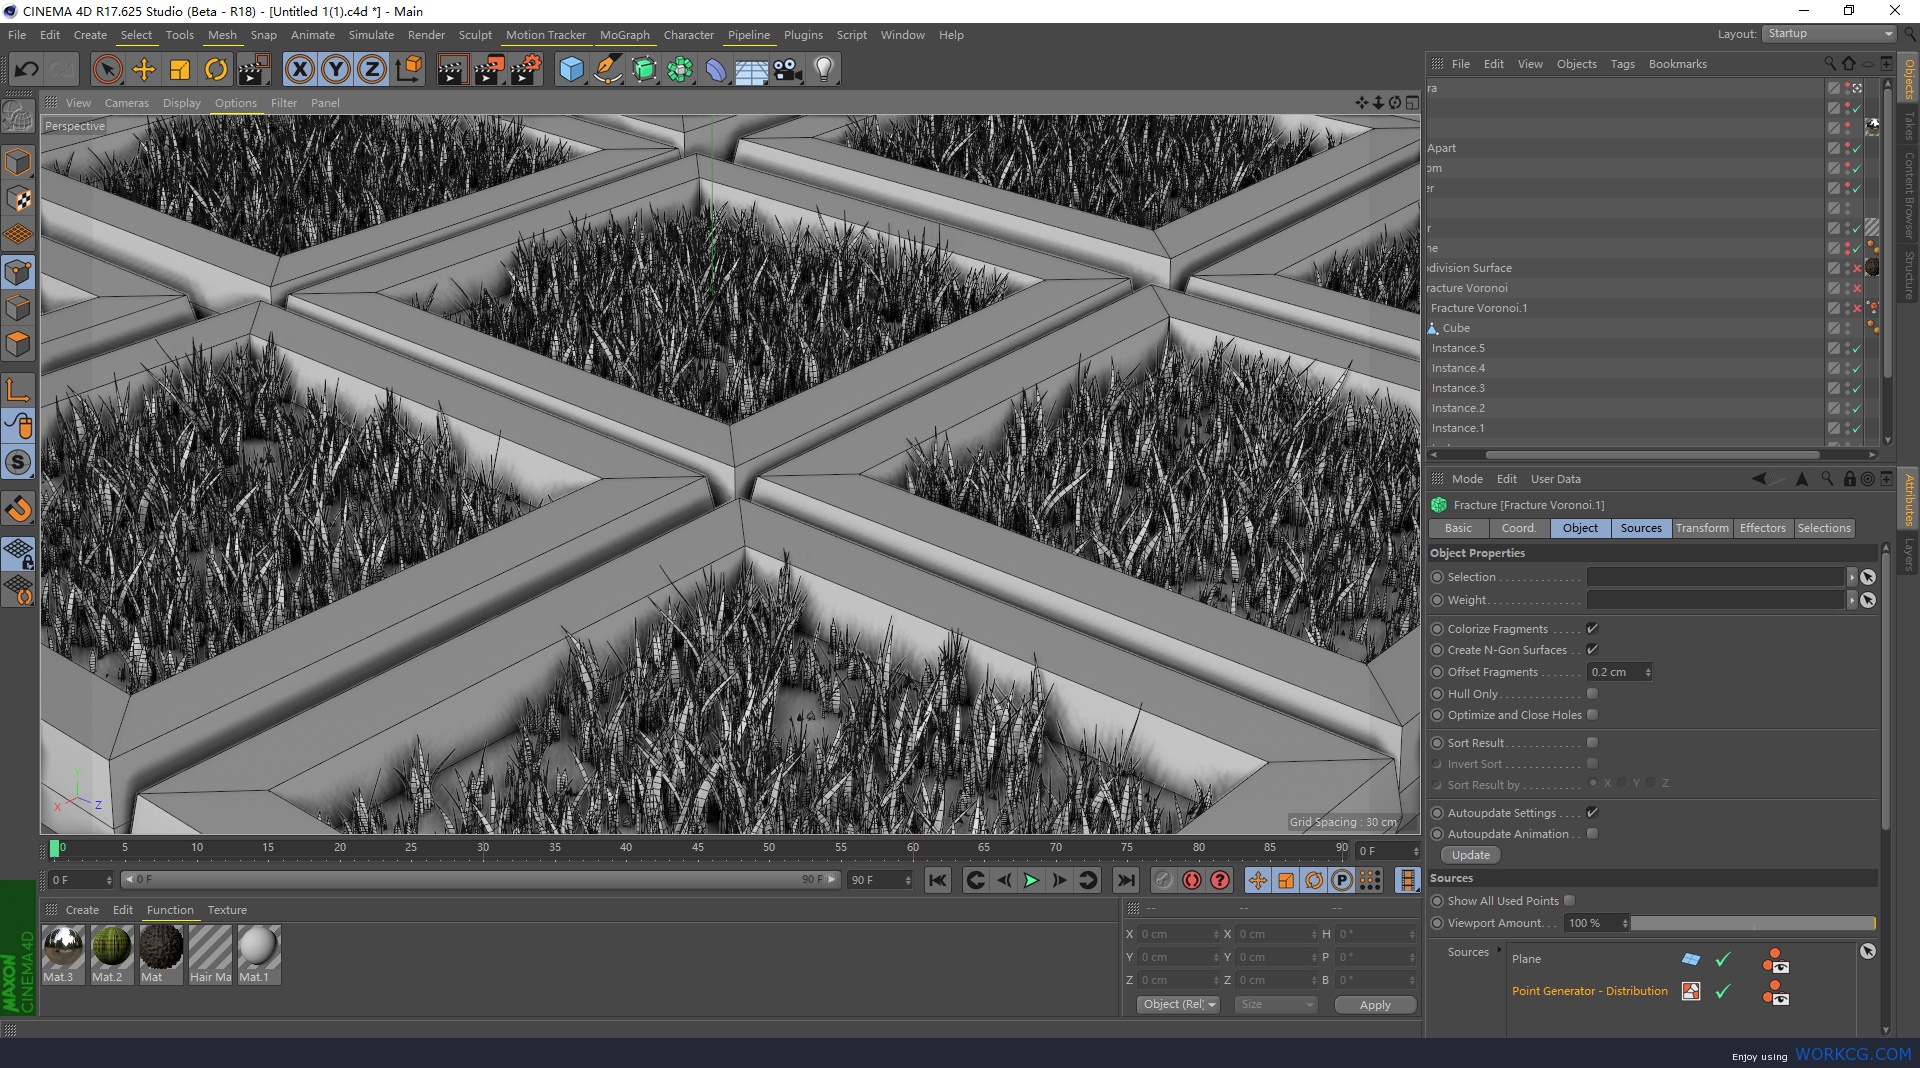The height and width of the screenshot is (1068, 1920).
Task: Expand the Weight field arrow
Action: pyautogui.click(x=1852, y=600)
